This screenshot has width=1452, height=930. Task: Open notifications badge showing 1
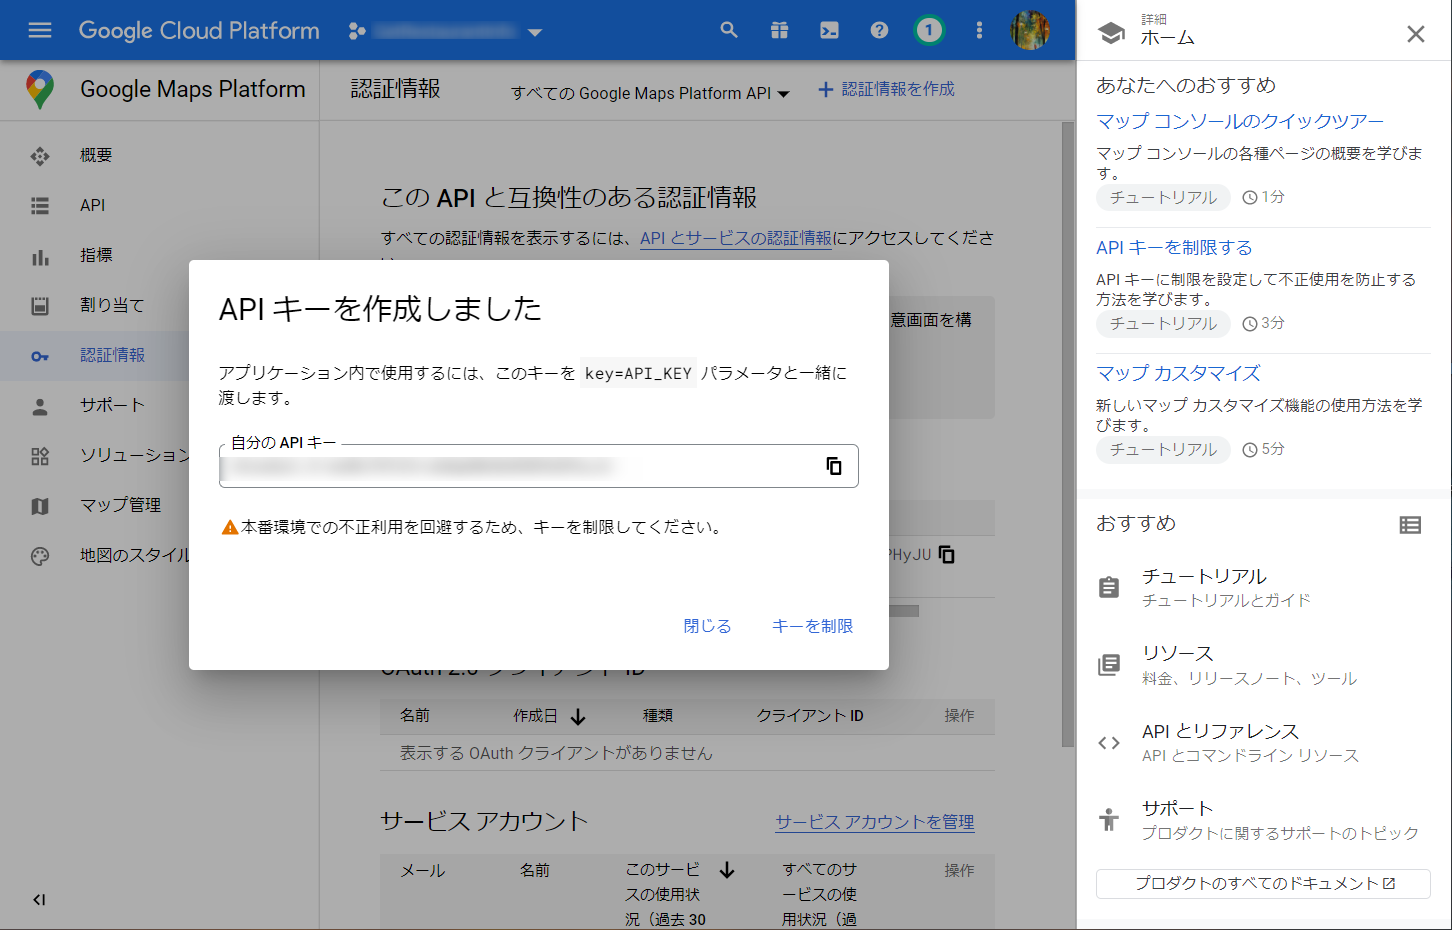click(929, 30)
